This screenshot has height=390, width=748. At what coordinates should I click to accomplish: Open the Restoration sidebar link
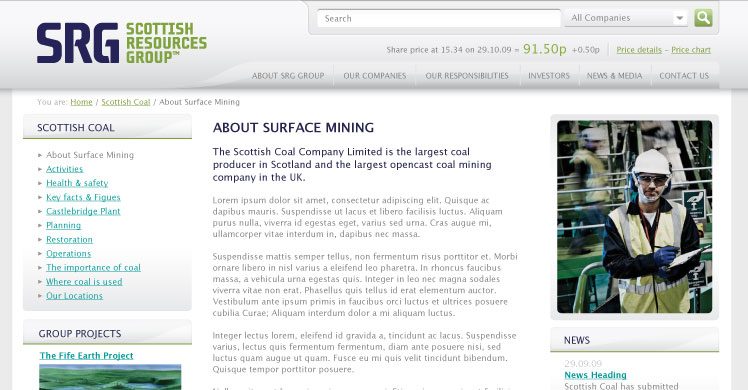69,240
